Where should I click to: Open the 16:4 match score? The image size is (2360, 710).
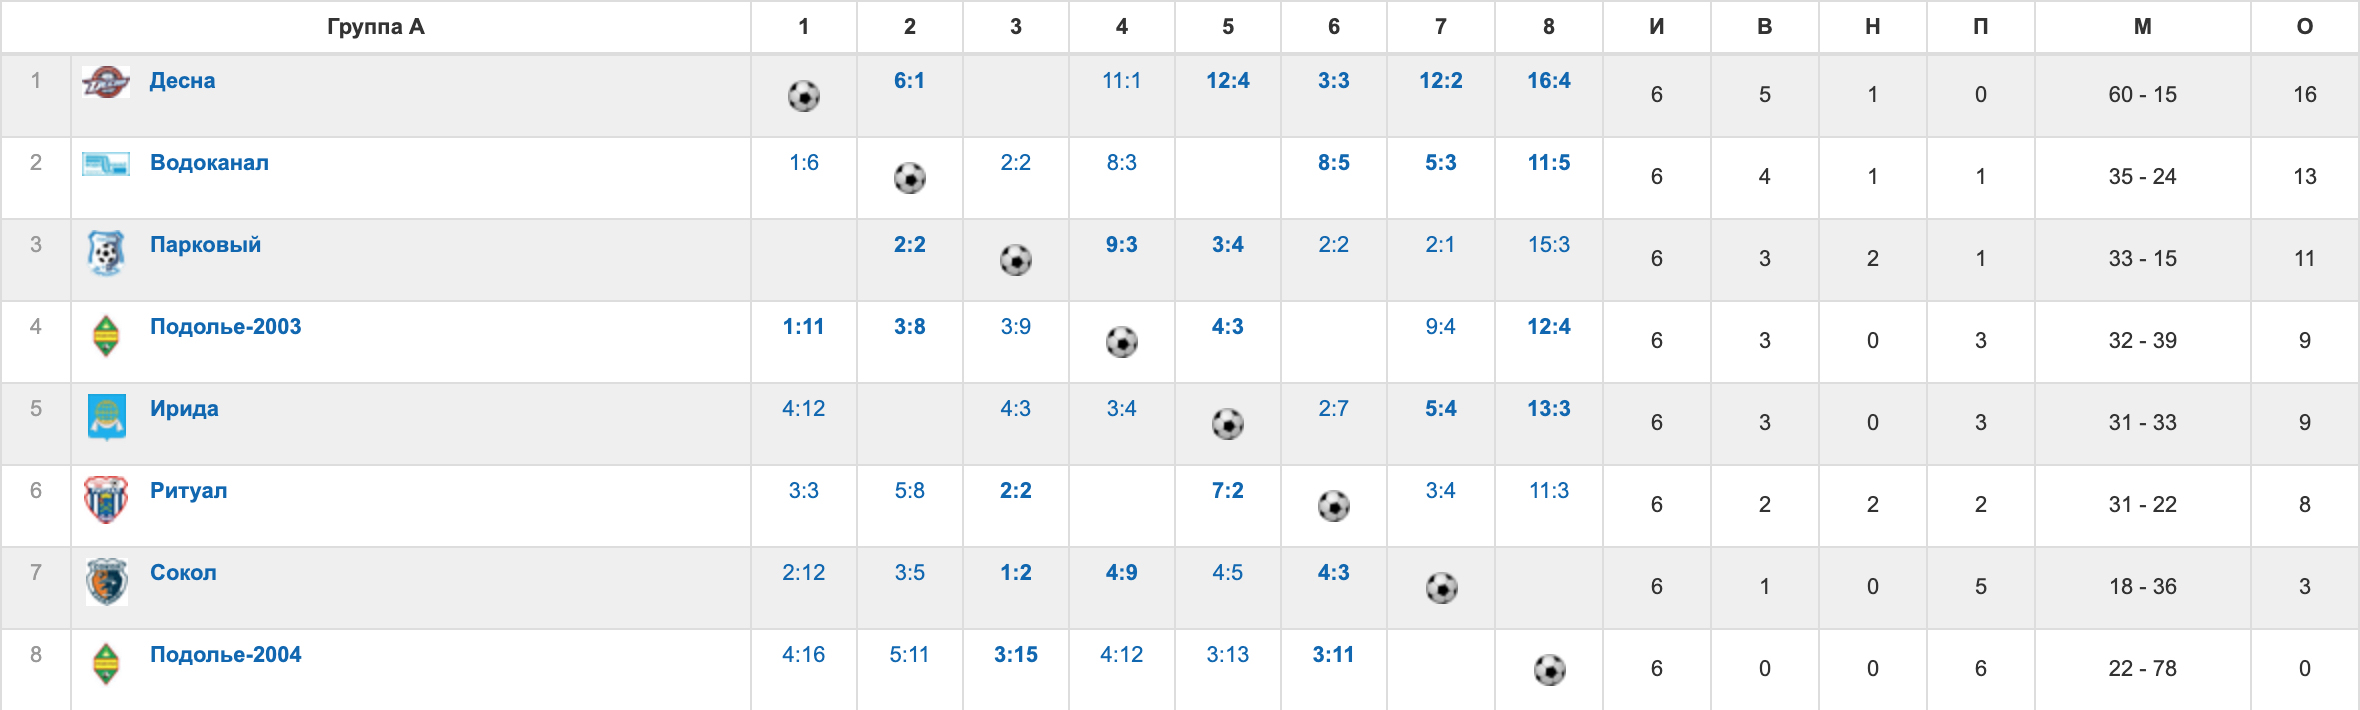click(x=1549, y=81)
